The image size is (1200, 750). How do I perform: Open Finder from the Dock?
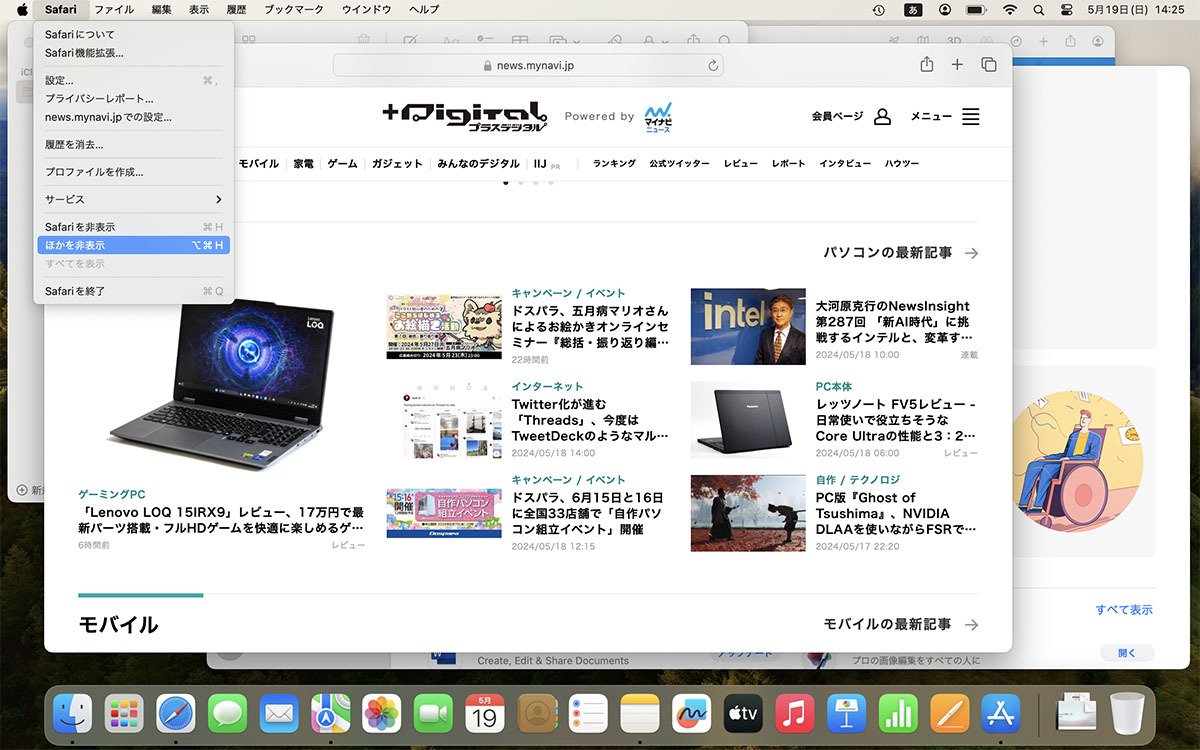72,714
